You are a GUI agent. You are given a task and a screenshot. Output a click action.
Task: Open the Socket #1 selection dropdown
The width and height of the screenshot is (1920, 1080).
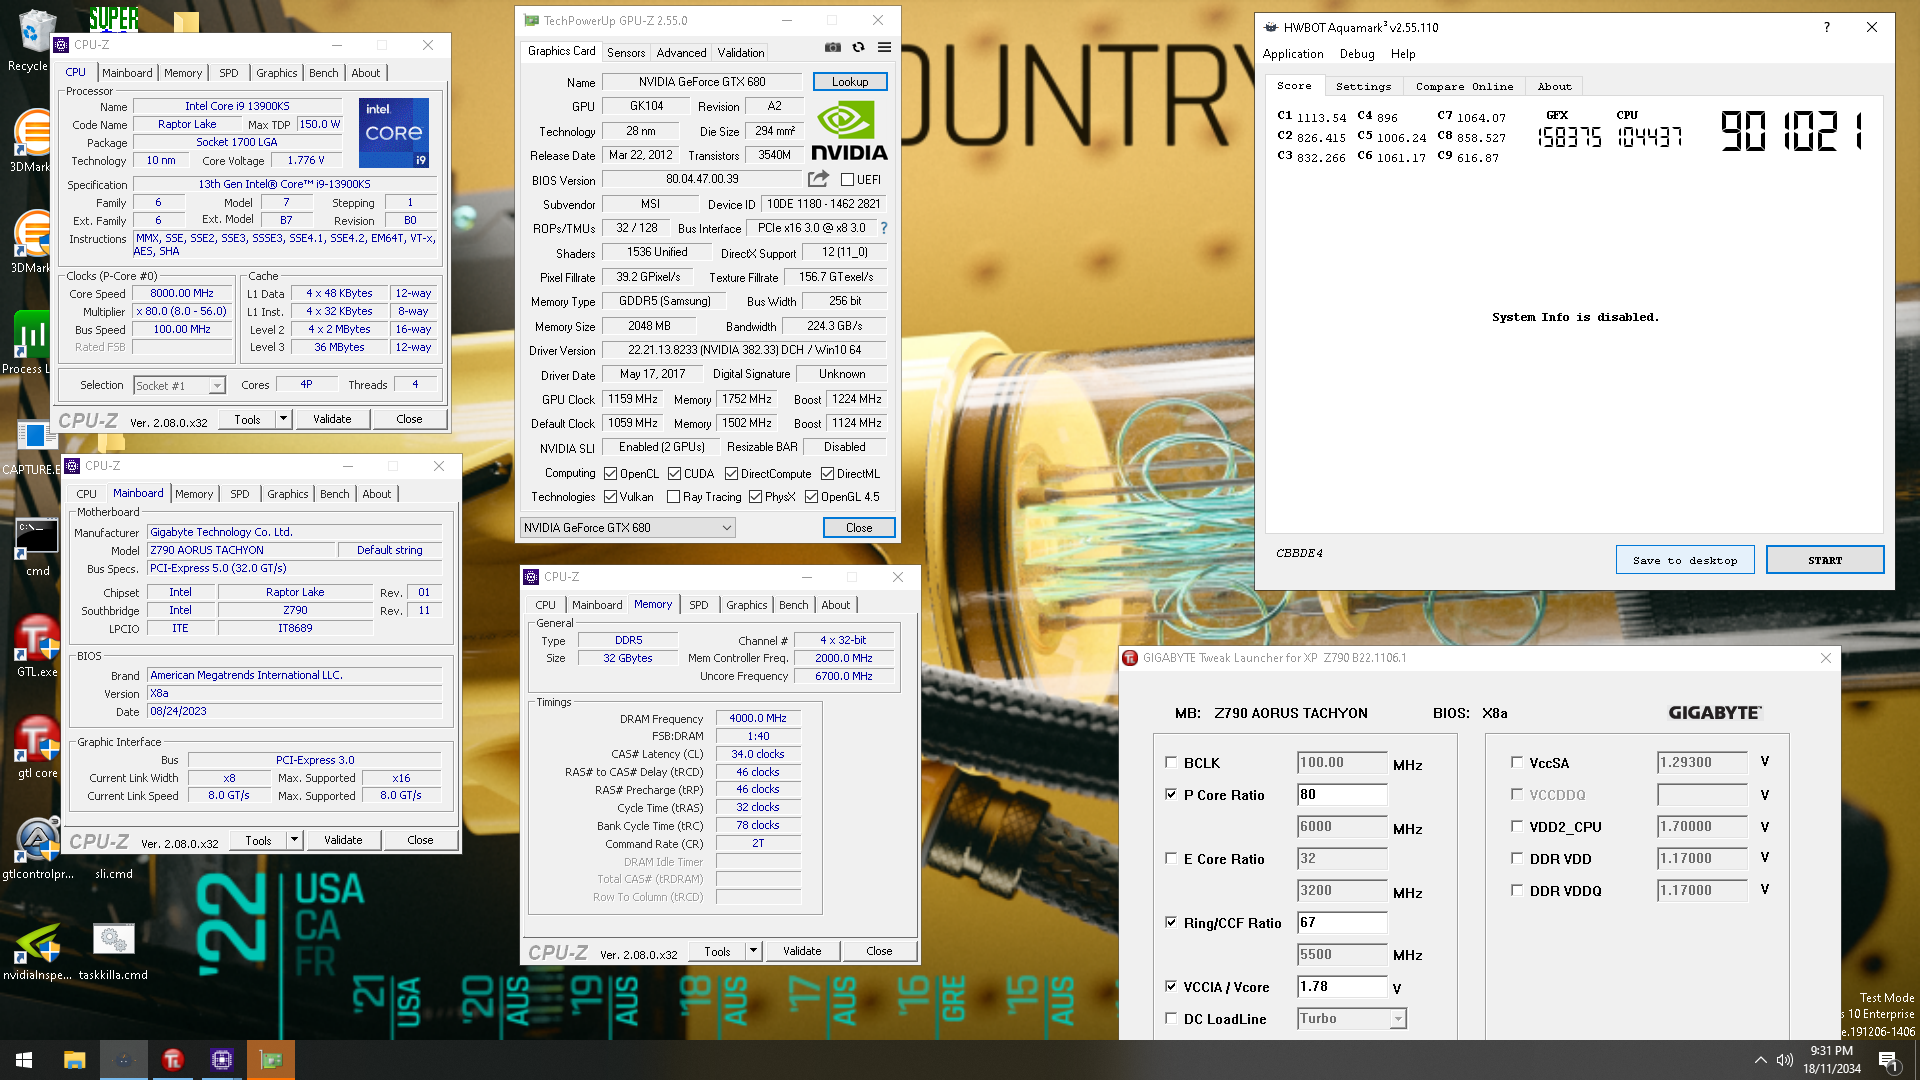point(179,386)
